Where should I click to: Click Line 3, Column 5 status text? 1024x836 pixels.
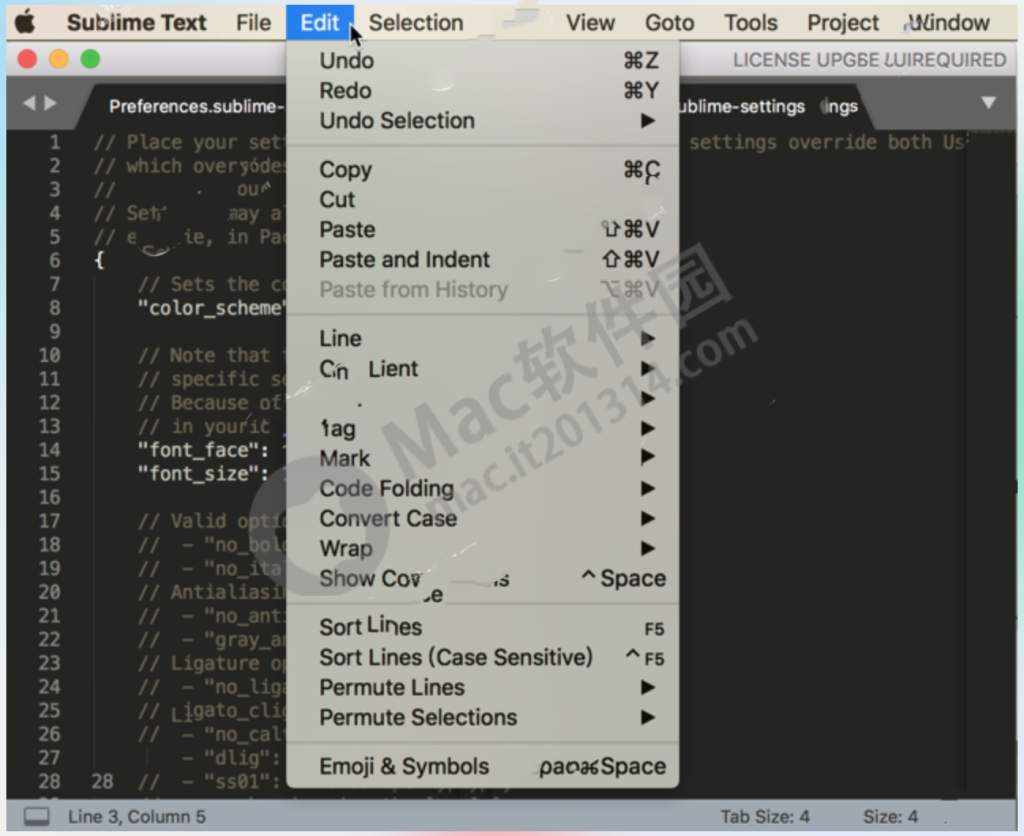click(x=136, y=817)
